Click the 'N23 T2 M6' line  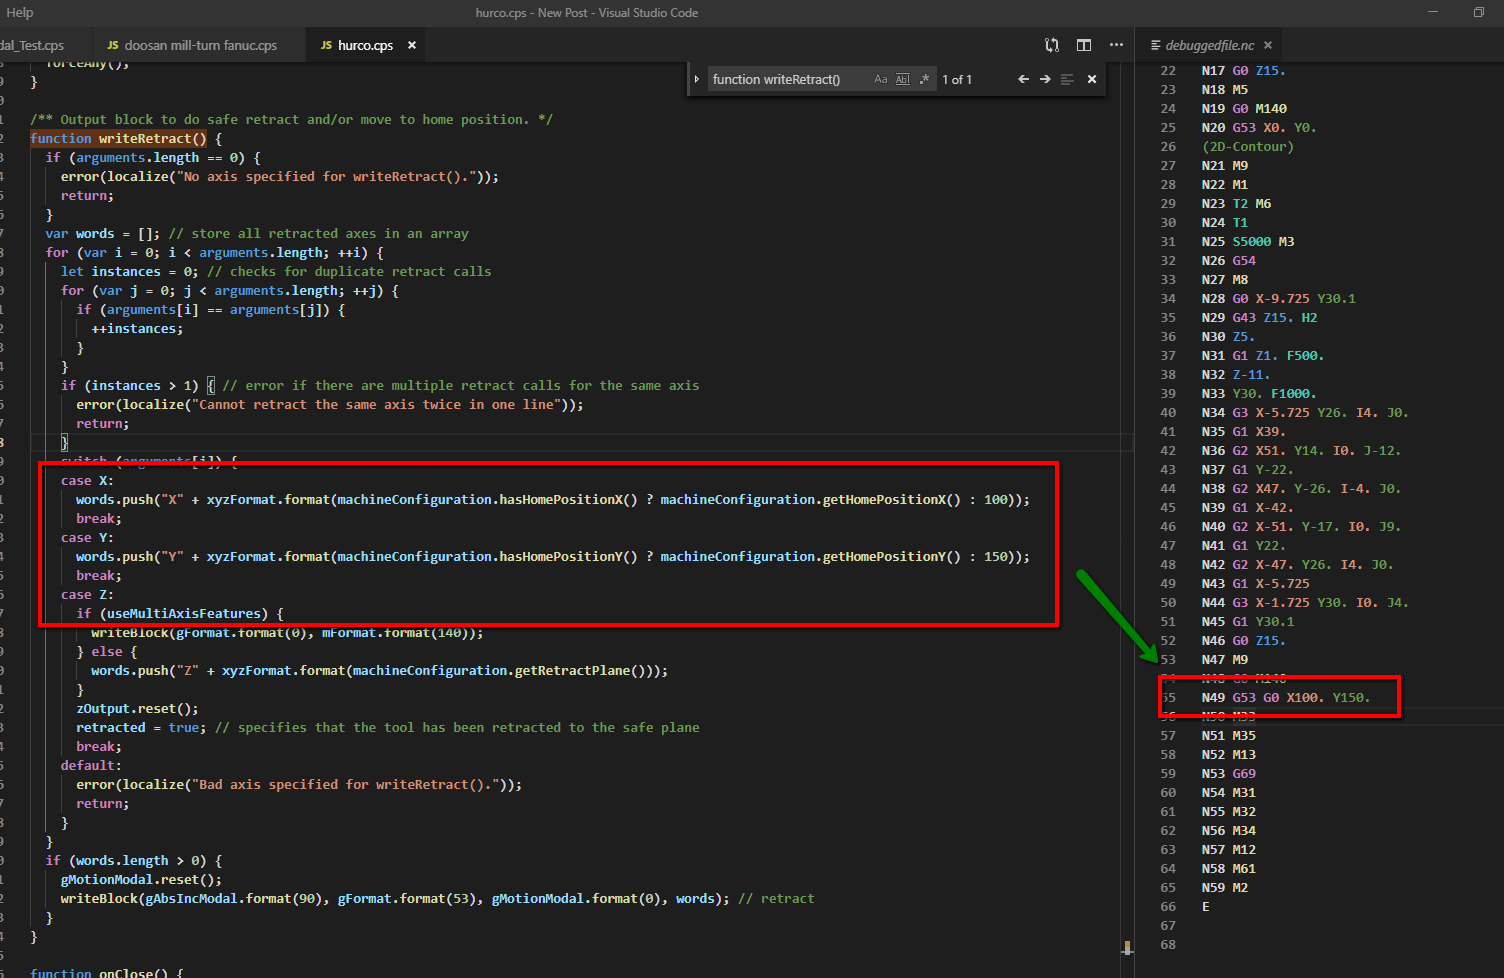[x=1236, y=204]
